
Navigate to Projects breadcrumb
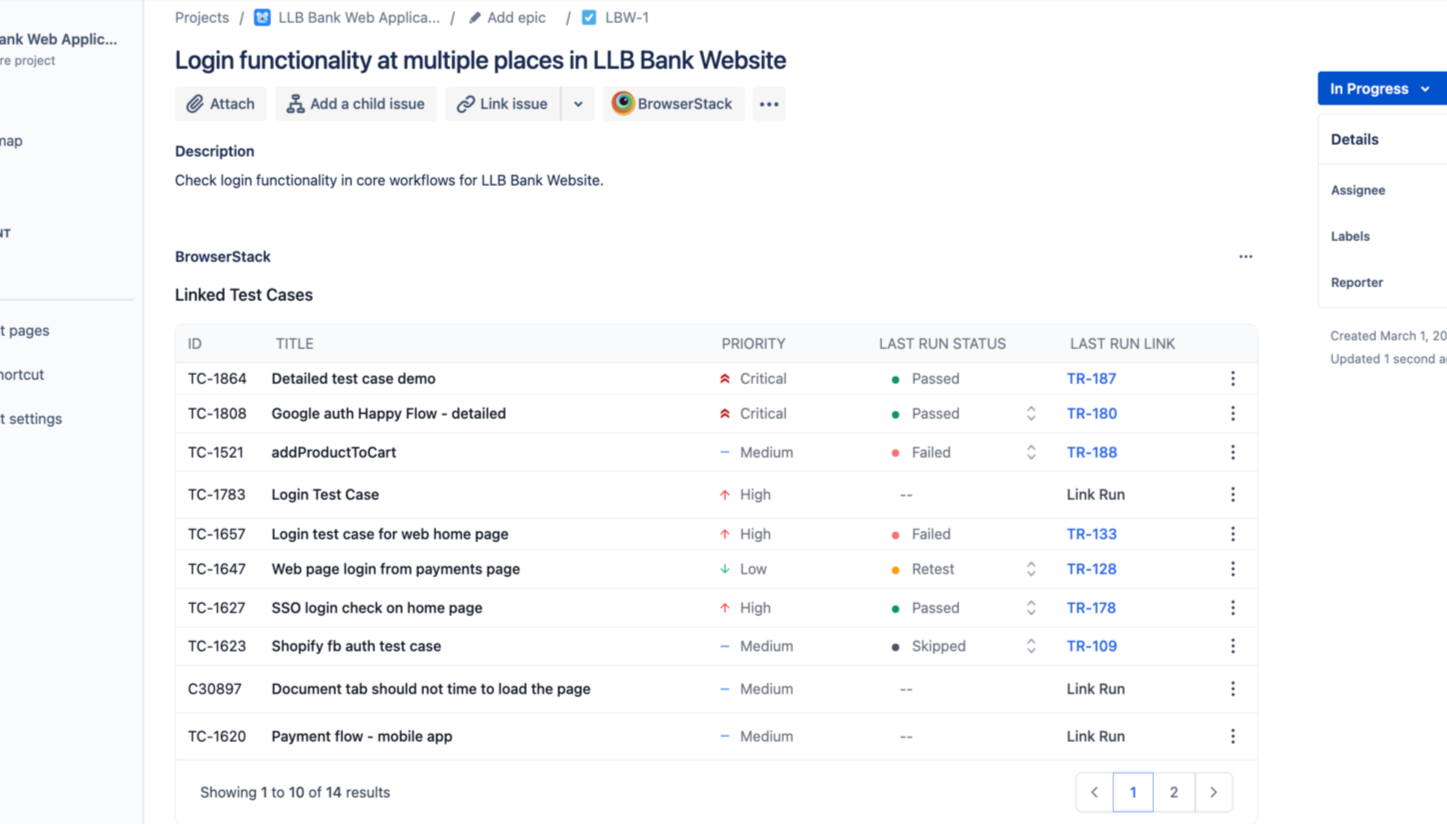pyautogui.click(x=201, y=18)
